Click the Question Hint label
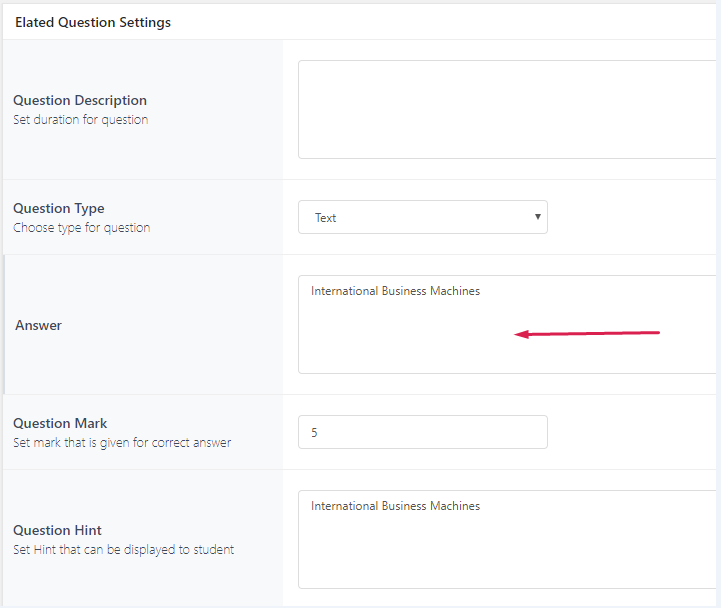 pos(57,530)
